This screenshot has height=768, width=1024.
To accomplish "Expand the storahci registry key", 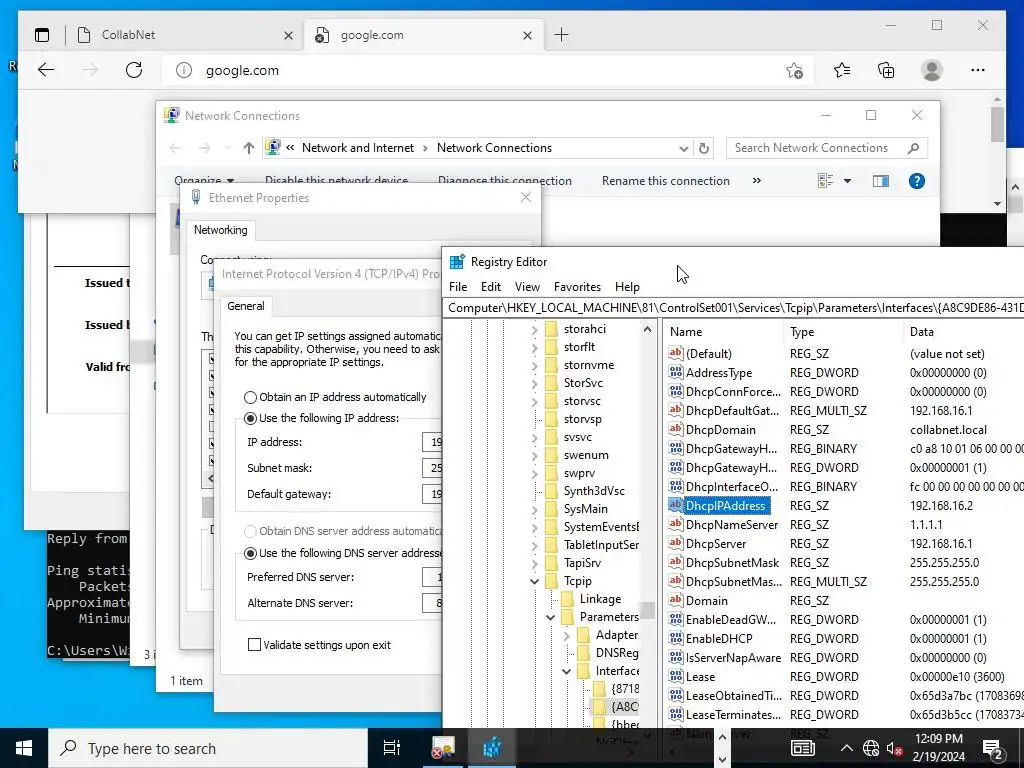I will (534, 329).
